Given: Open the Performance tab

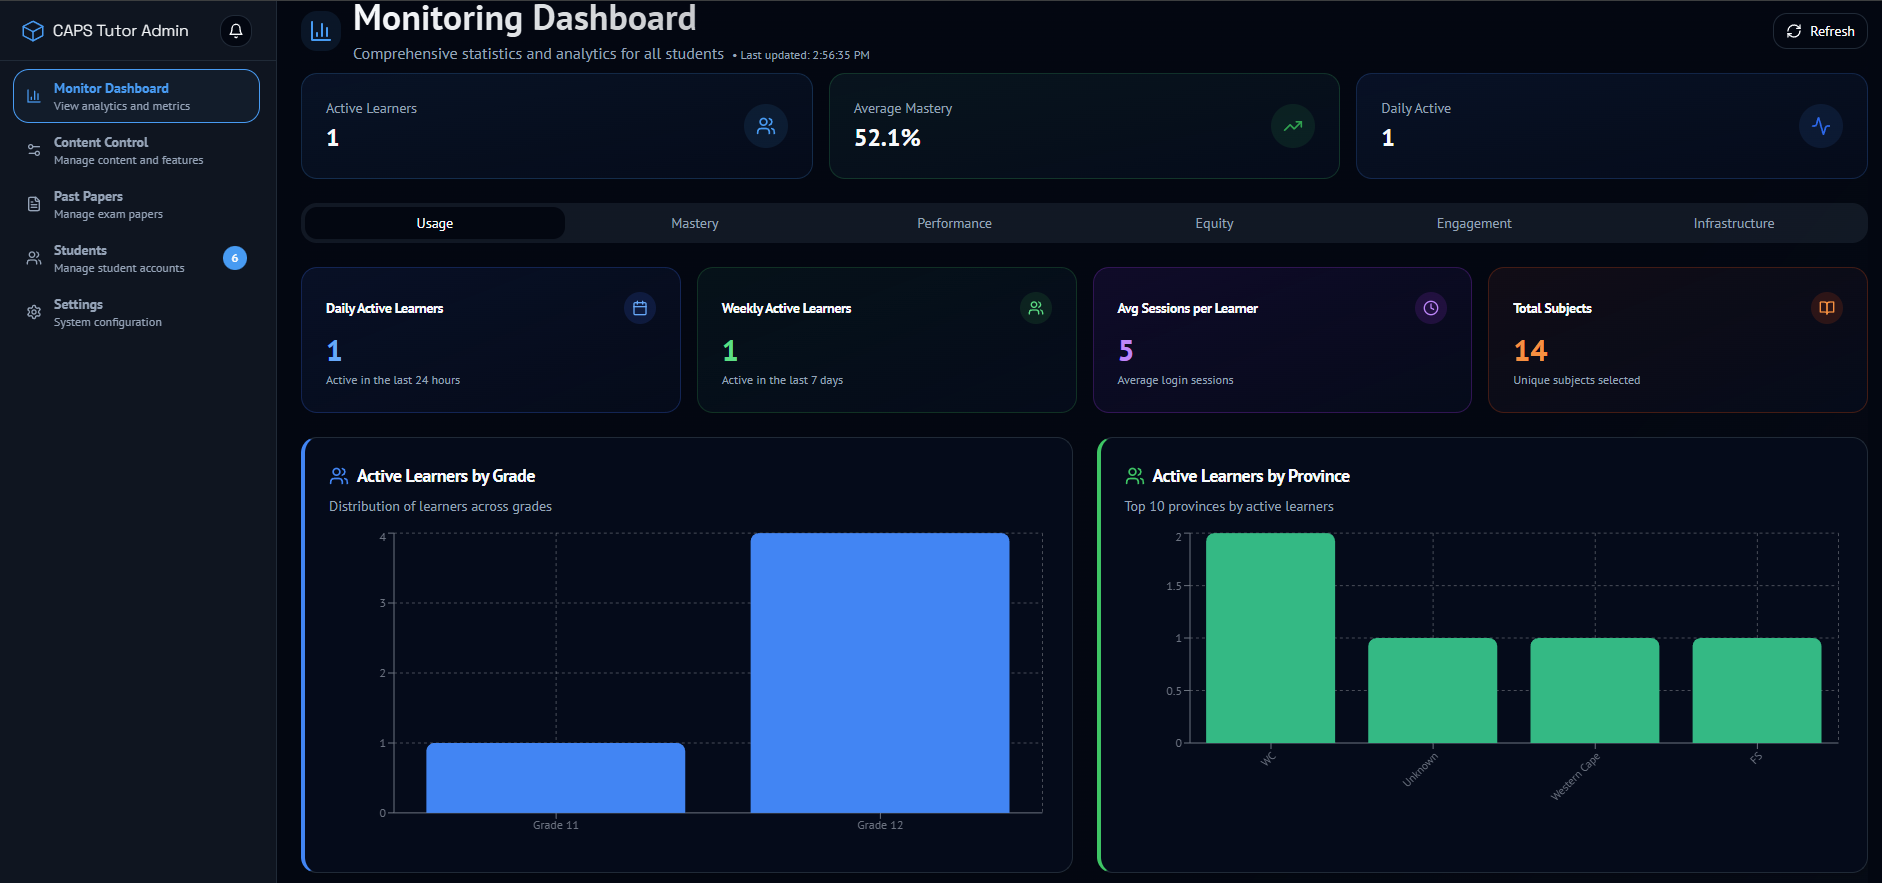Looking at the screenshot, I should click(954, 223).
